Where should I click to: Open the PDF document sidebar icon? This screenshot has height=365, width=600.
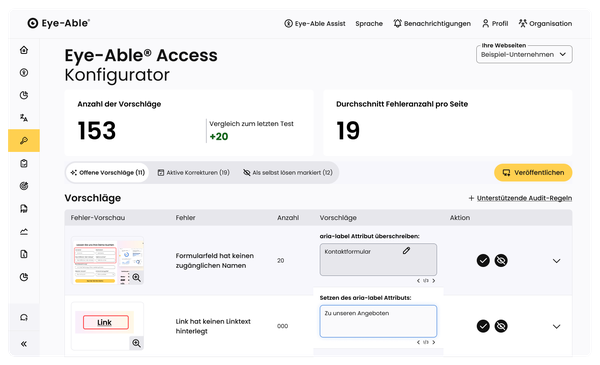coord(24,209)
